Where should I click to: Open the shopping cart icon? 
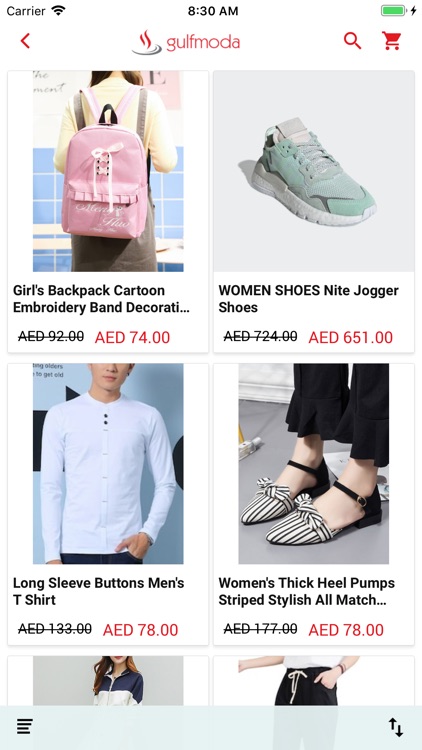pyautogui.click(x=391, y=41)
